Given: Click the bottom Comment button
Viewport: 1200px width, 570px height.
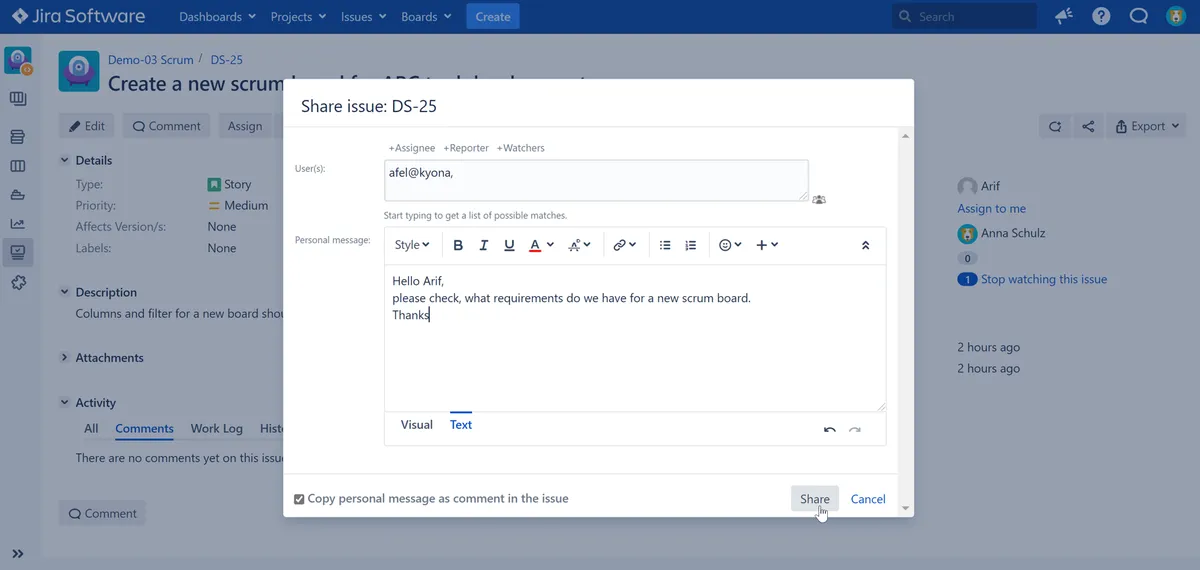Looking at the screenshot, I should (x=102, y=513).
